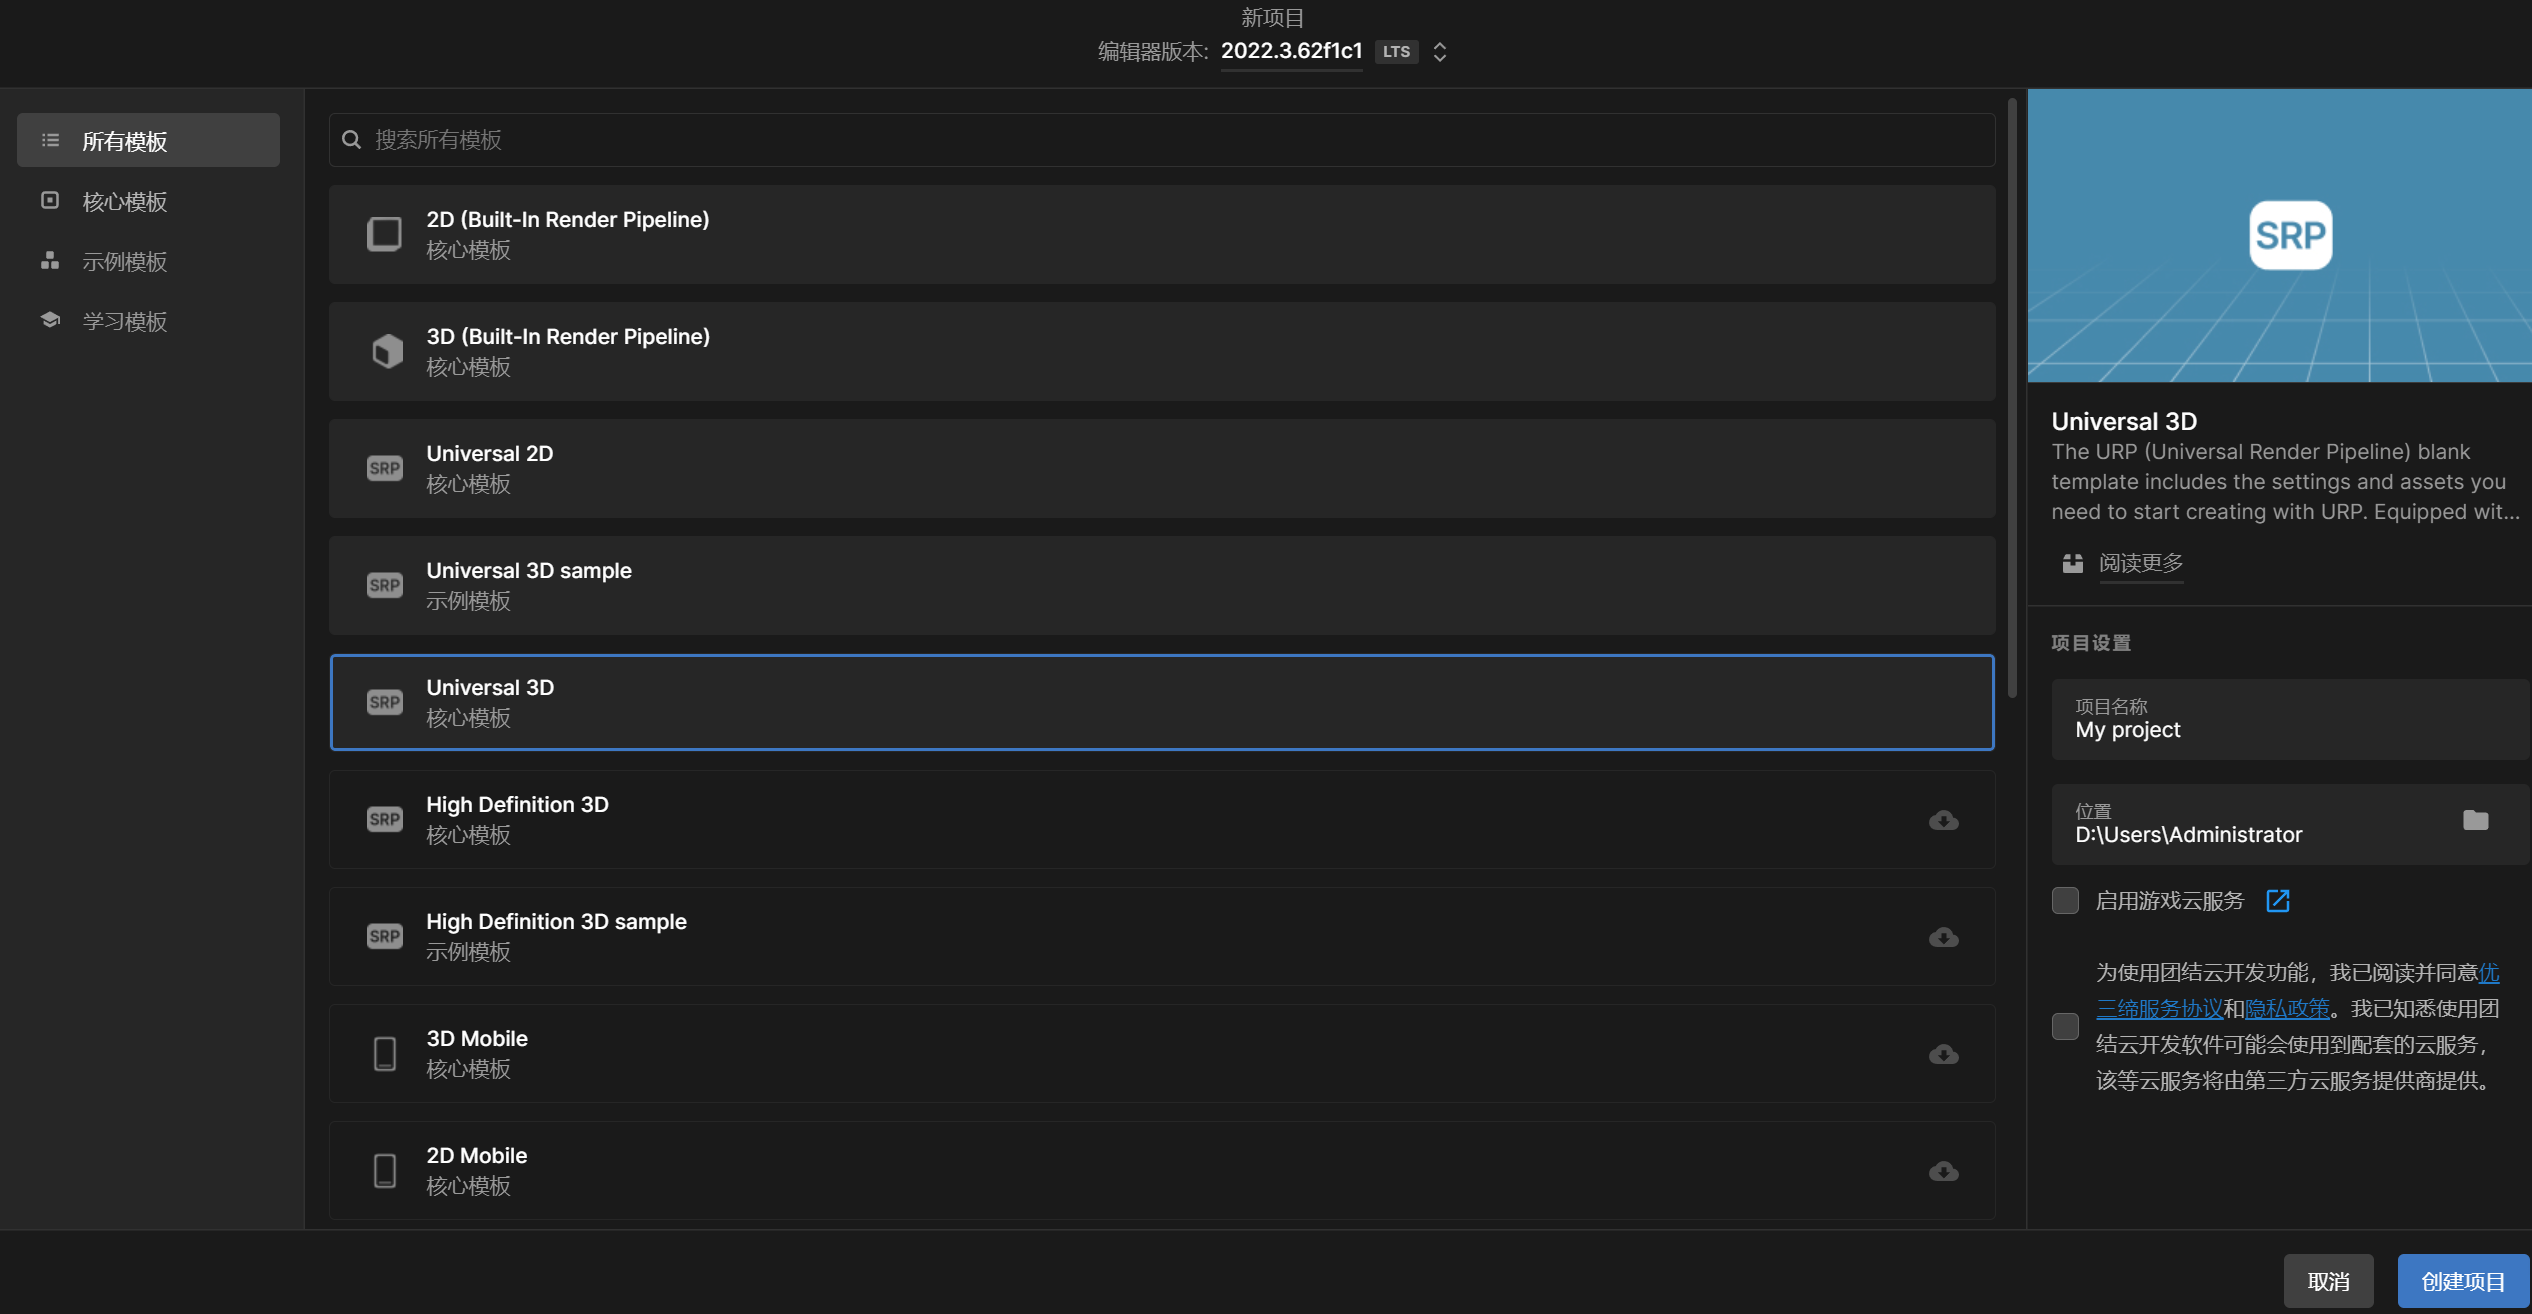Image resolution: width=2532 pixels, height=1314 pixels.
Task: Click the 创建项目 button
Action: click(2463, 1281)
